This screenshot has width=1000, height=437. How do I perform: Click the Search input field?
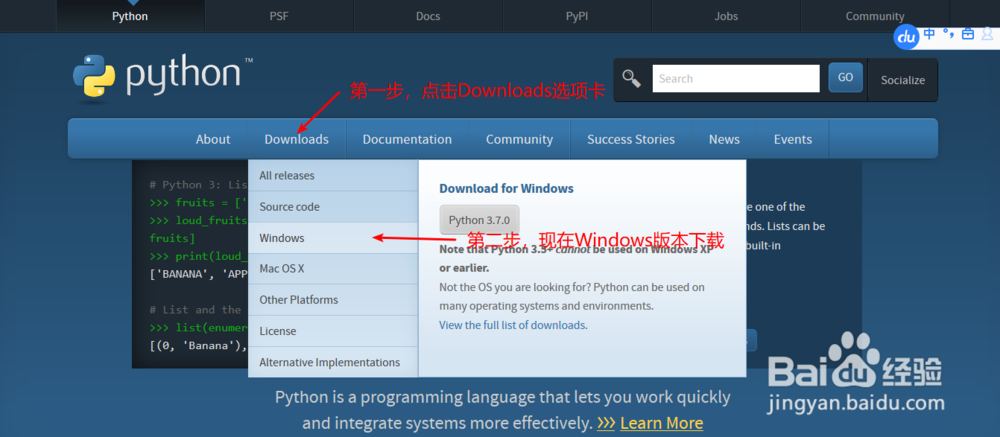coord(736,78)
